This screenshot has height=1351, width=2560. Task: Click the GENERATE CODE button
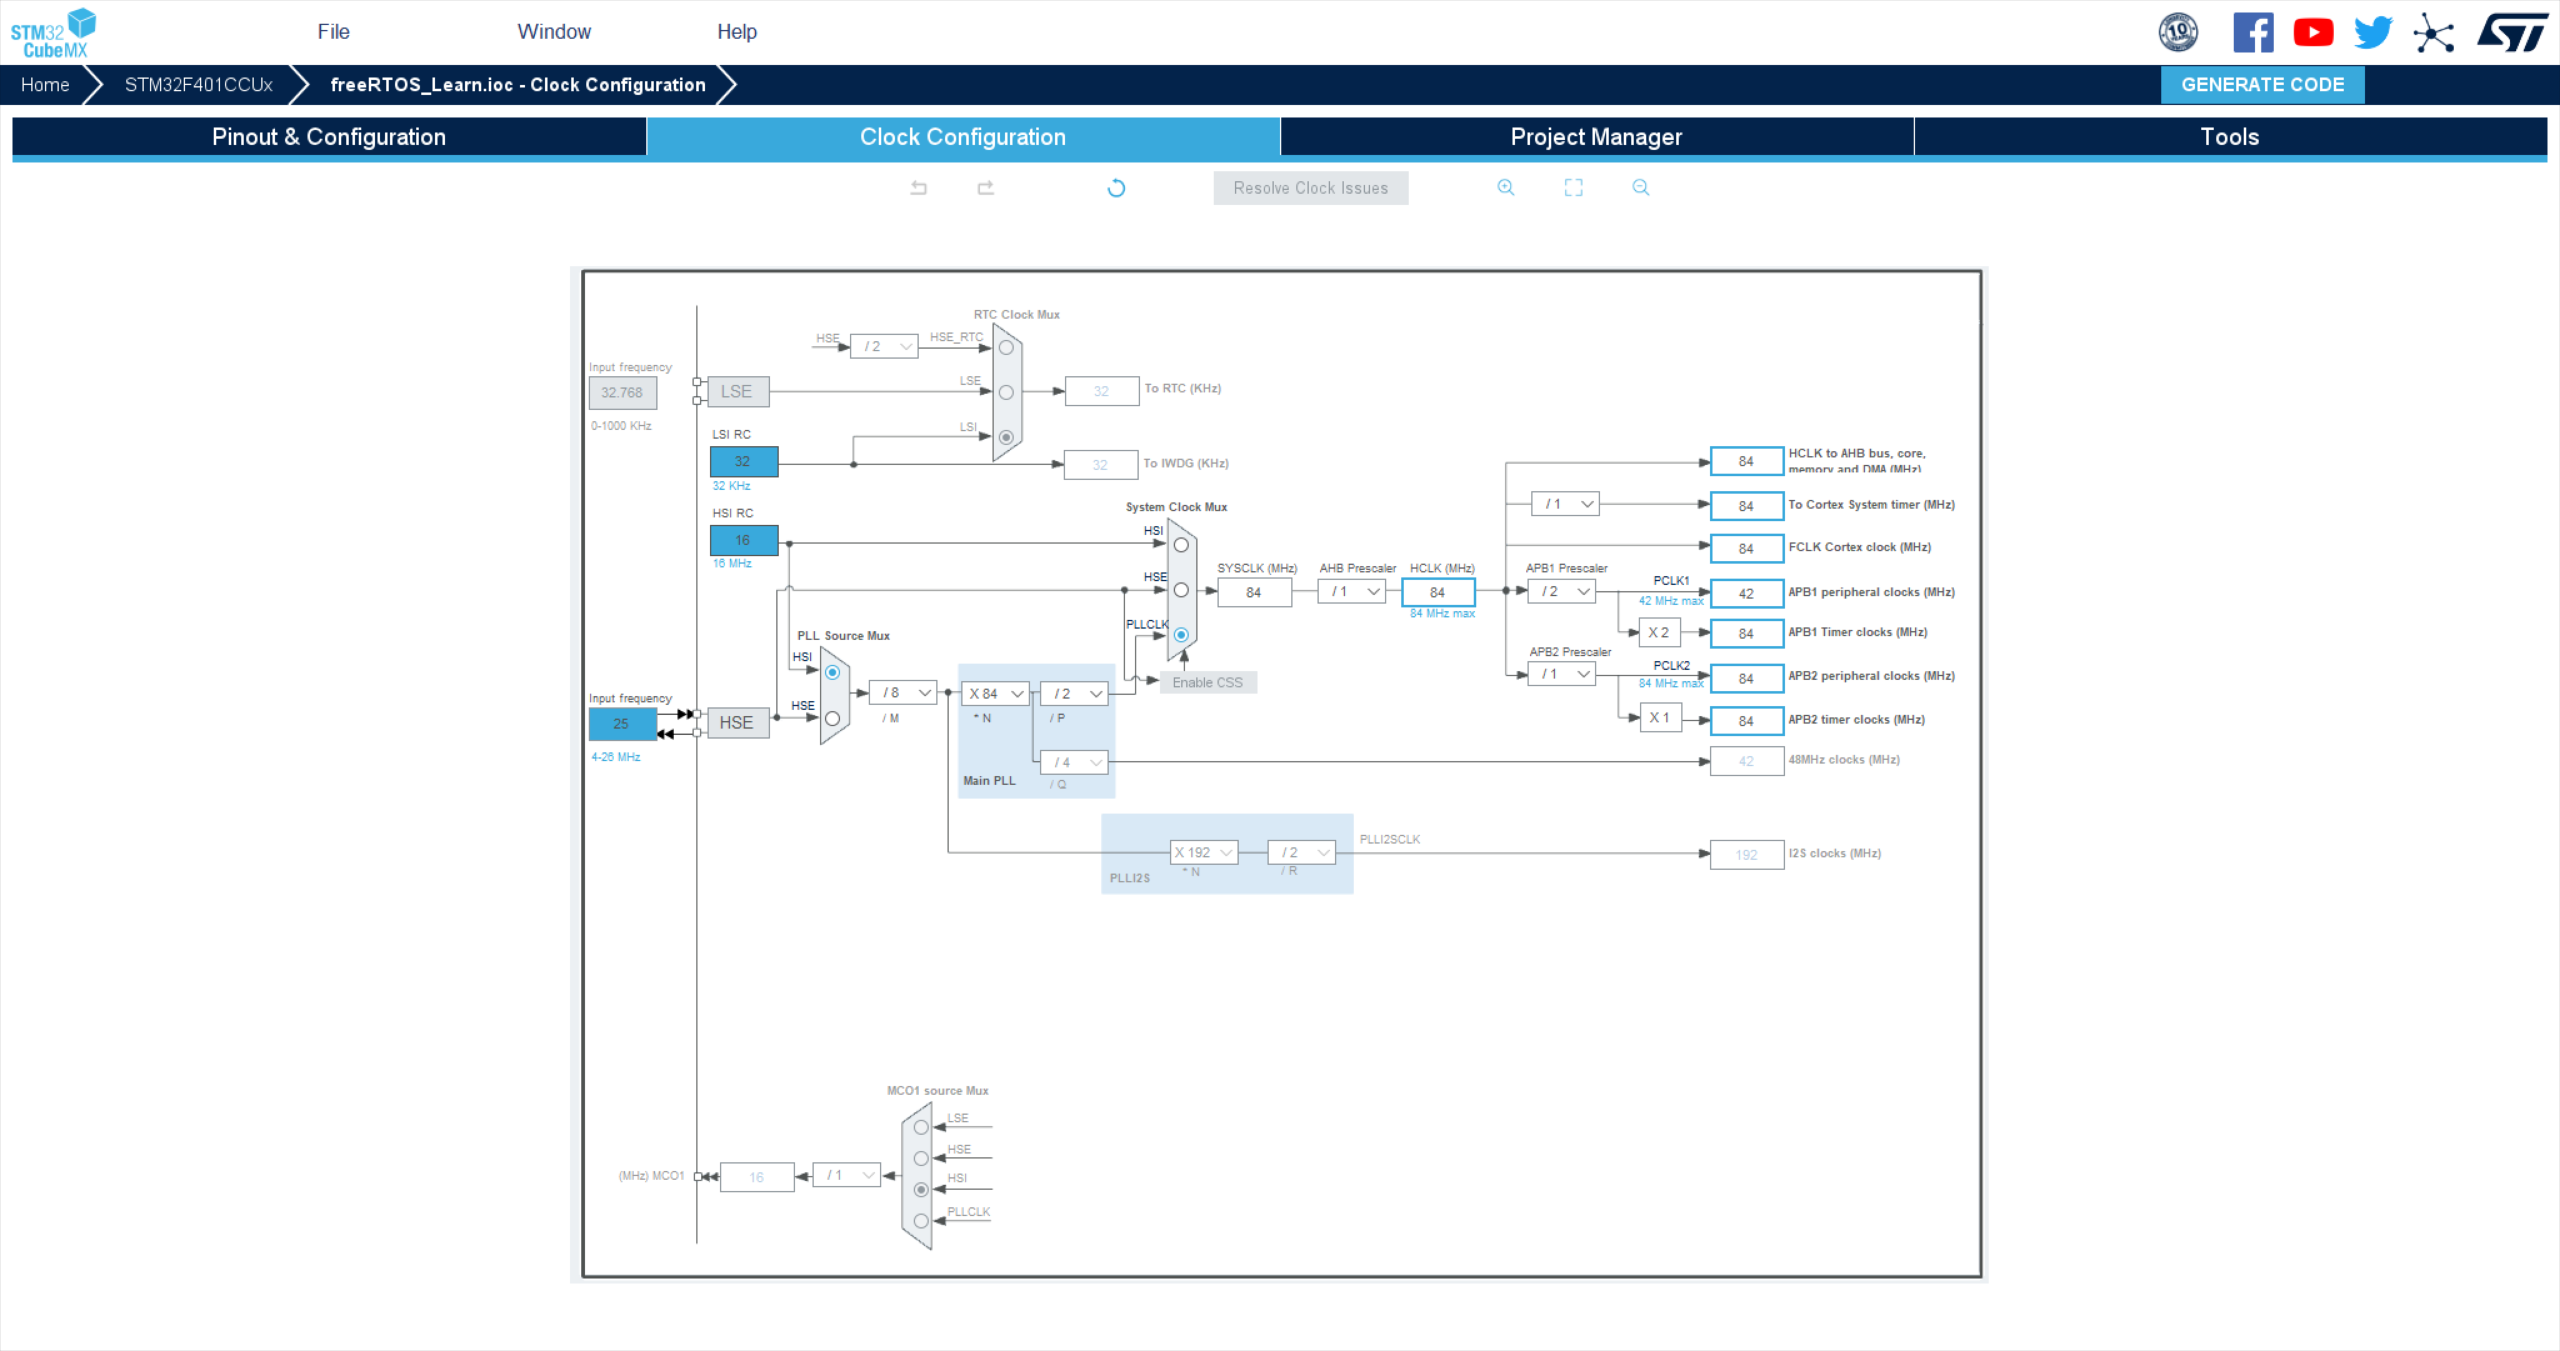[x=2262, y=85]
